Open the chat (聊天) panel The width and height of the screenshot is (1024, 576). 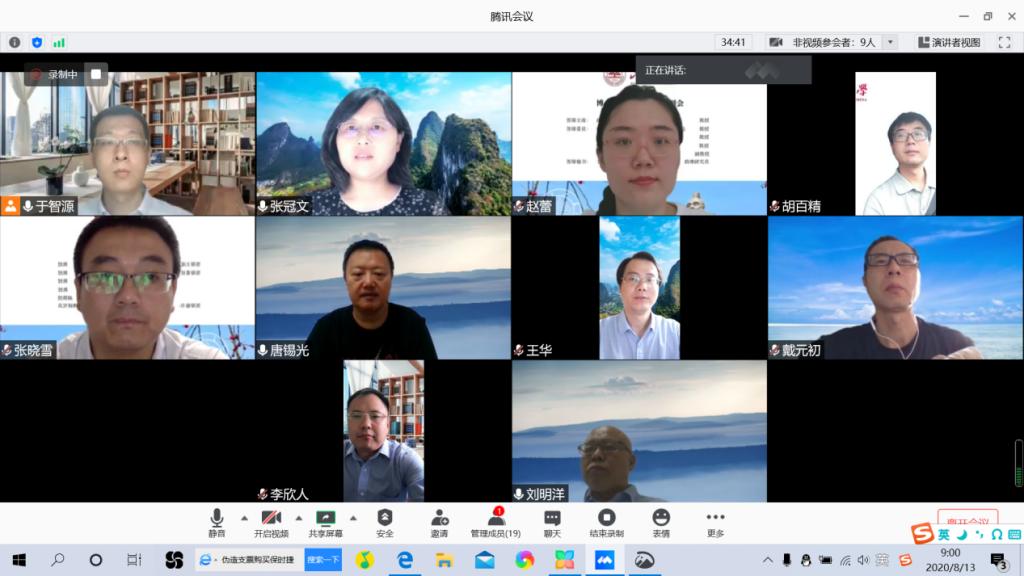point(552,518)
